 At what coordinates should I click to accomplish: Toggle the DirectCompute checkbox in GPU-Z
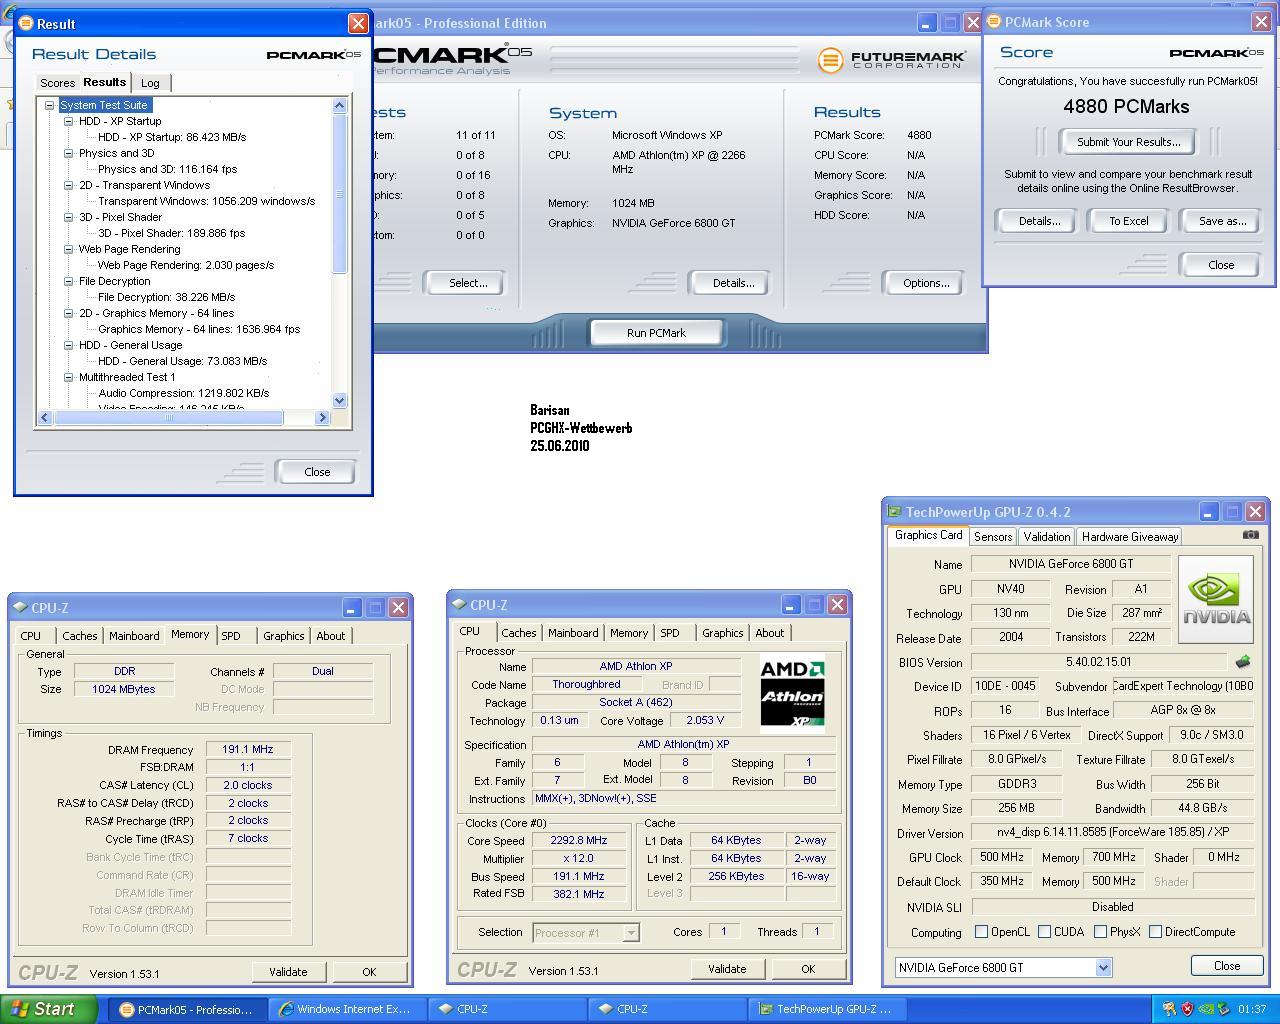(1155, 931)
